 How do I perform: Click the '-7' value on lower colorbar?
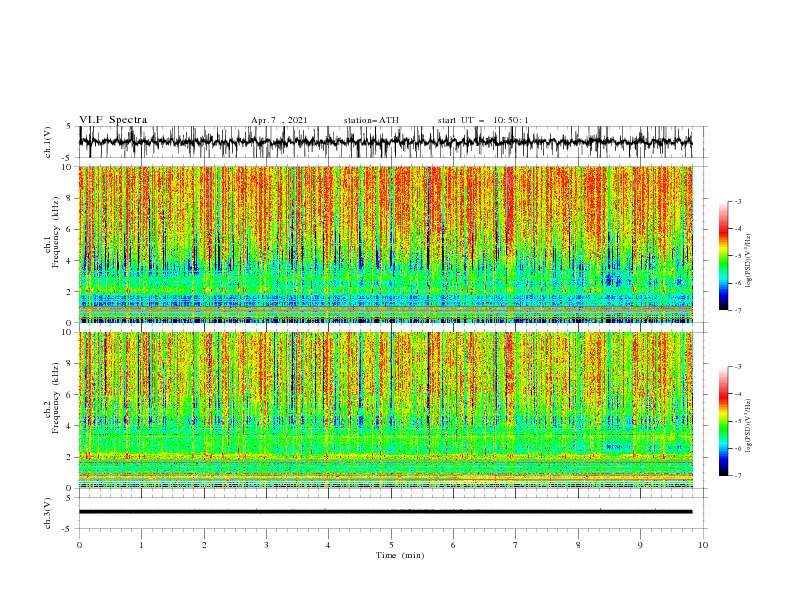(738, 476)
